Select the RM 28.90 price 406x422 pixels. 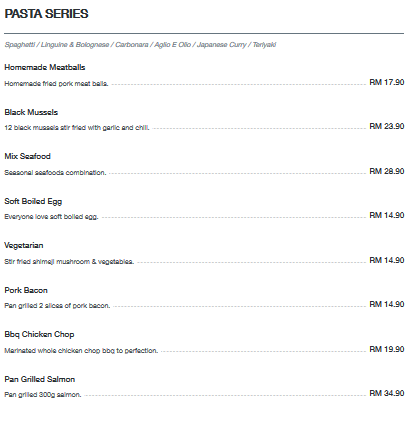coord(387,171)
